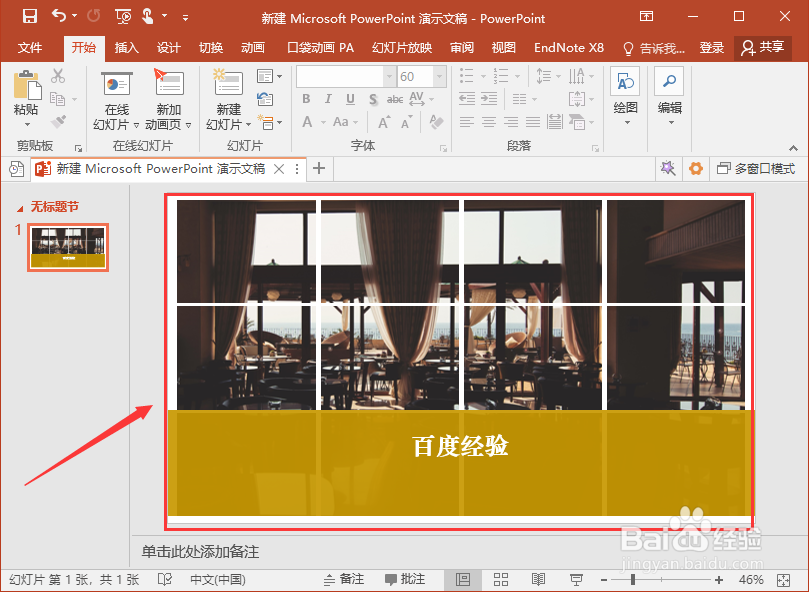The height and width of the screenshot is (592, 809).
Task: Click the 备注 notes button in status bar
Action: [x=344, y=579]
